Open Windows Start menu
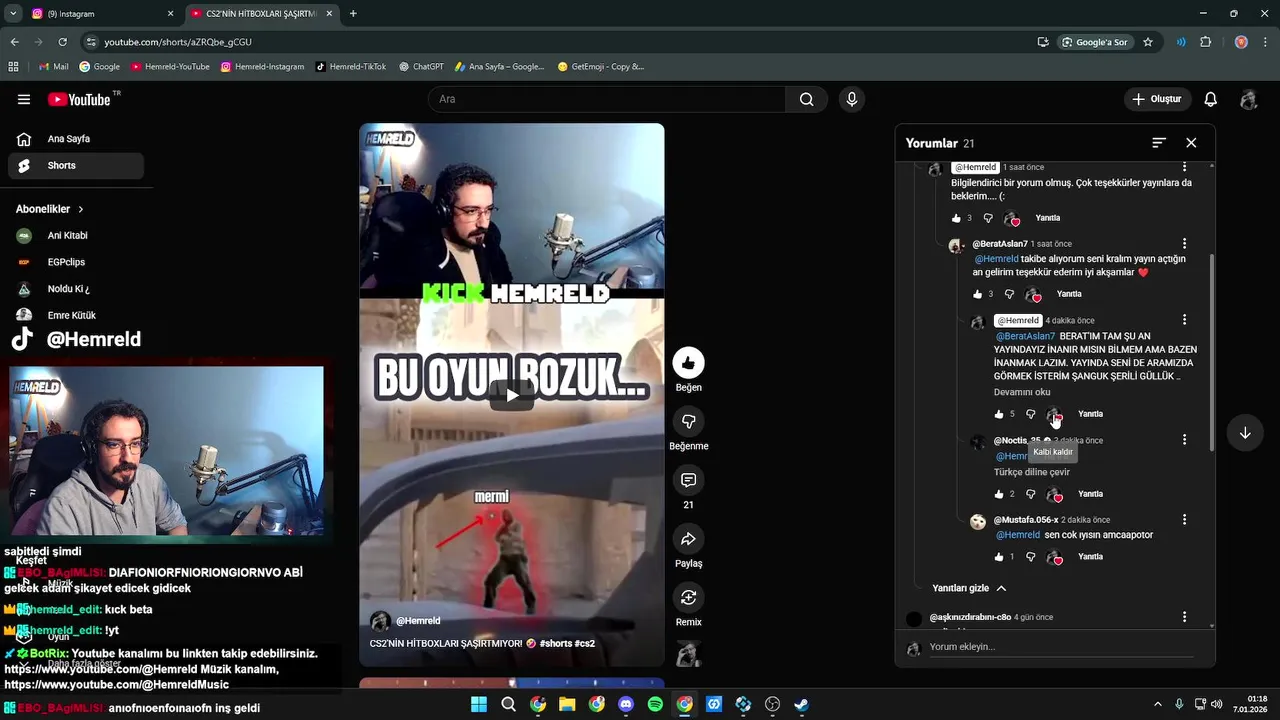 pyautogui.click(x=479, y=704)
